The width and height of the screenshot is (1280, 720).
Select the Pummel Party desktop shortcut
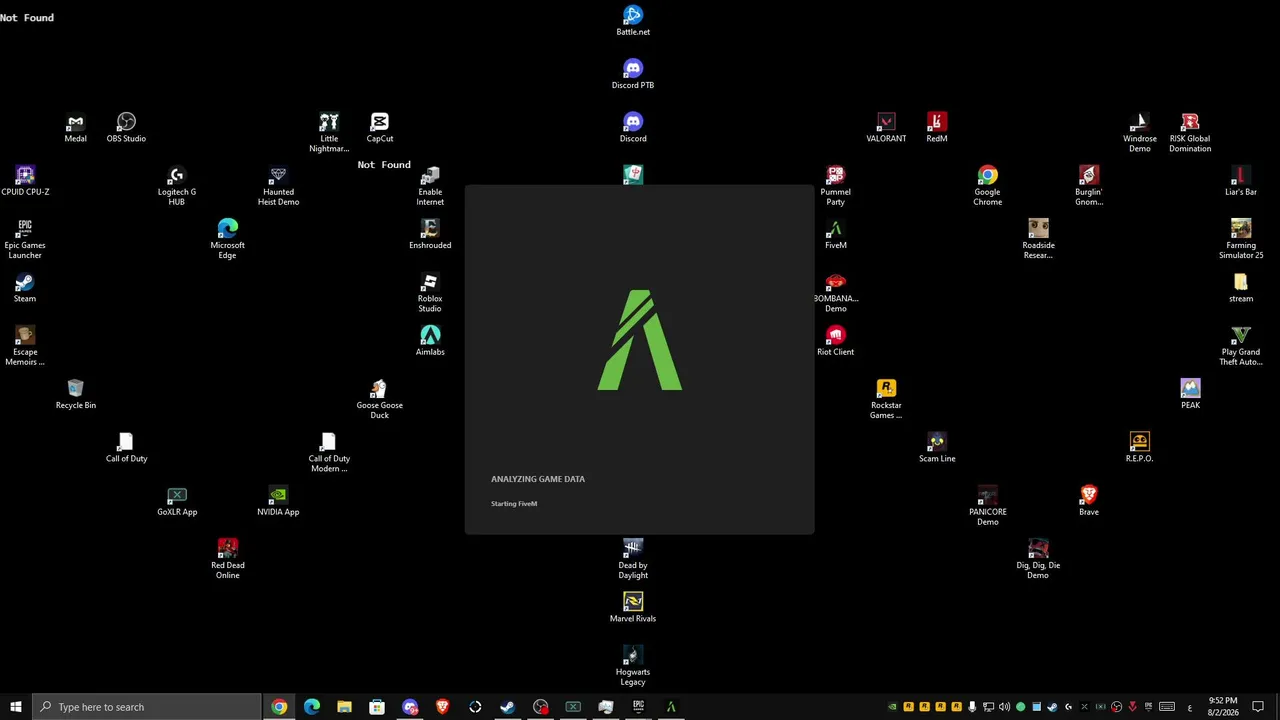click(836, 186)
